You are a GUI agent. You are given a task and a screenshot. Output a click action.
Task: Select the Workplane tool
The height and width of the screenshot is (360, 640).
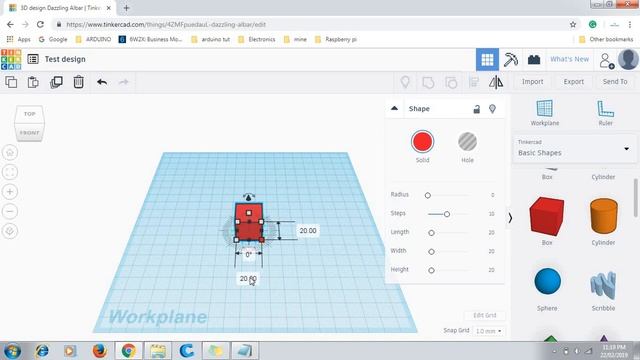pyautogui.click(x=545, y=113)
